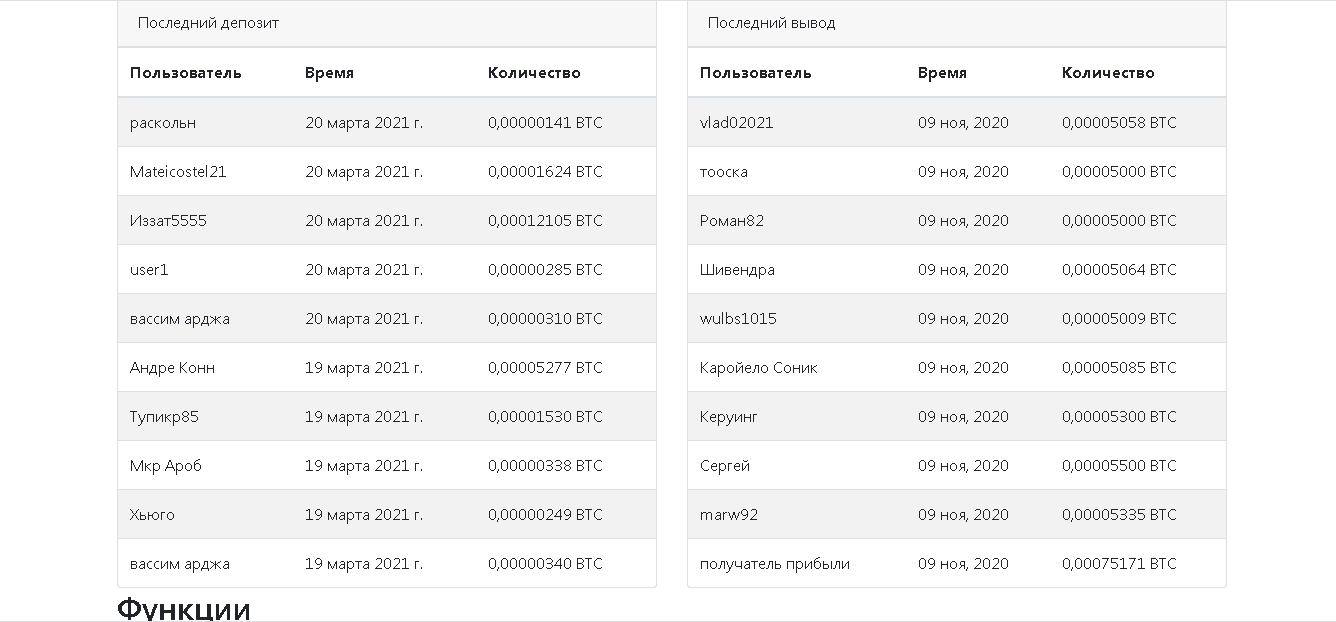
Task: Select user 'Андре Конн' in deposits
Action: [172, 368]
